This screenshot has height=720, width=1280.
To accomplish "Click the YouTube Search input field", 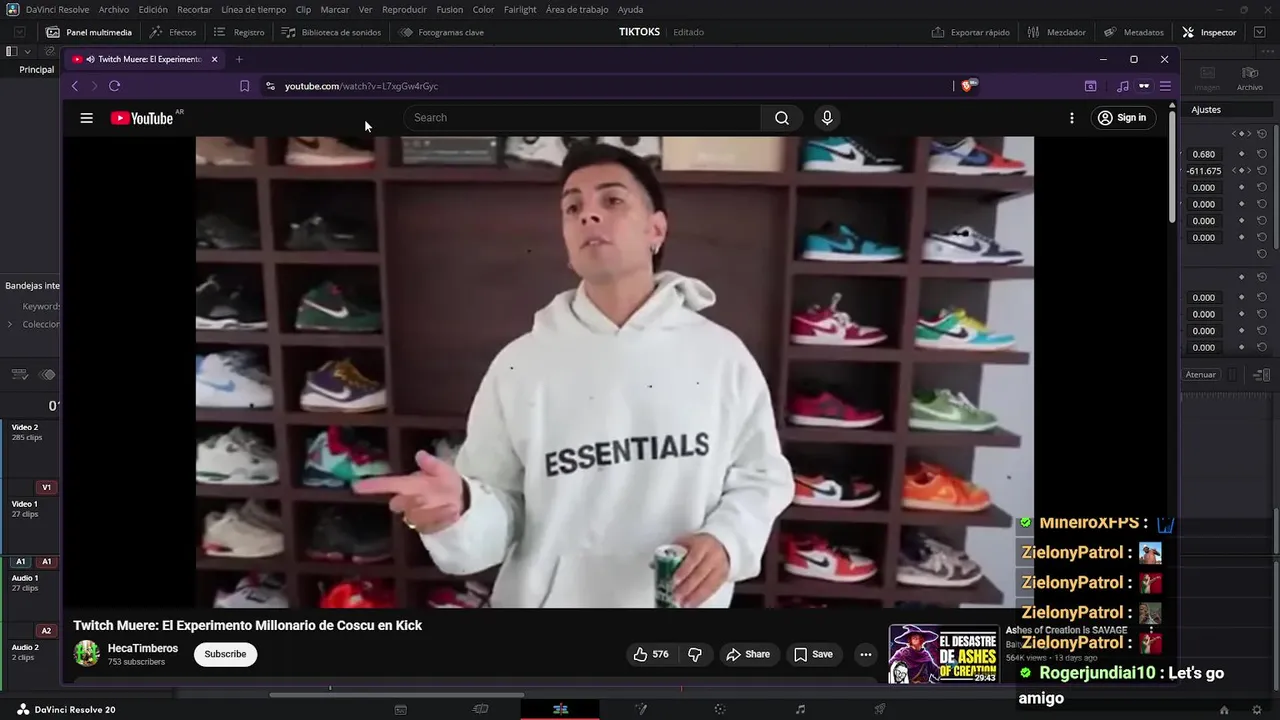I will (x=583, y=118).
